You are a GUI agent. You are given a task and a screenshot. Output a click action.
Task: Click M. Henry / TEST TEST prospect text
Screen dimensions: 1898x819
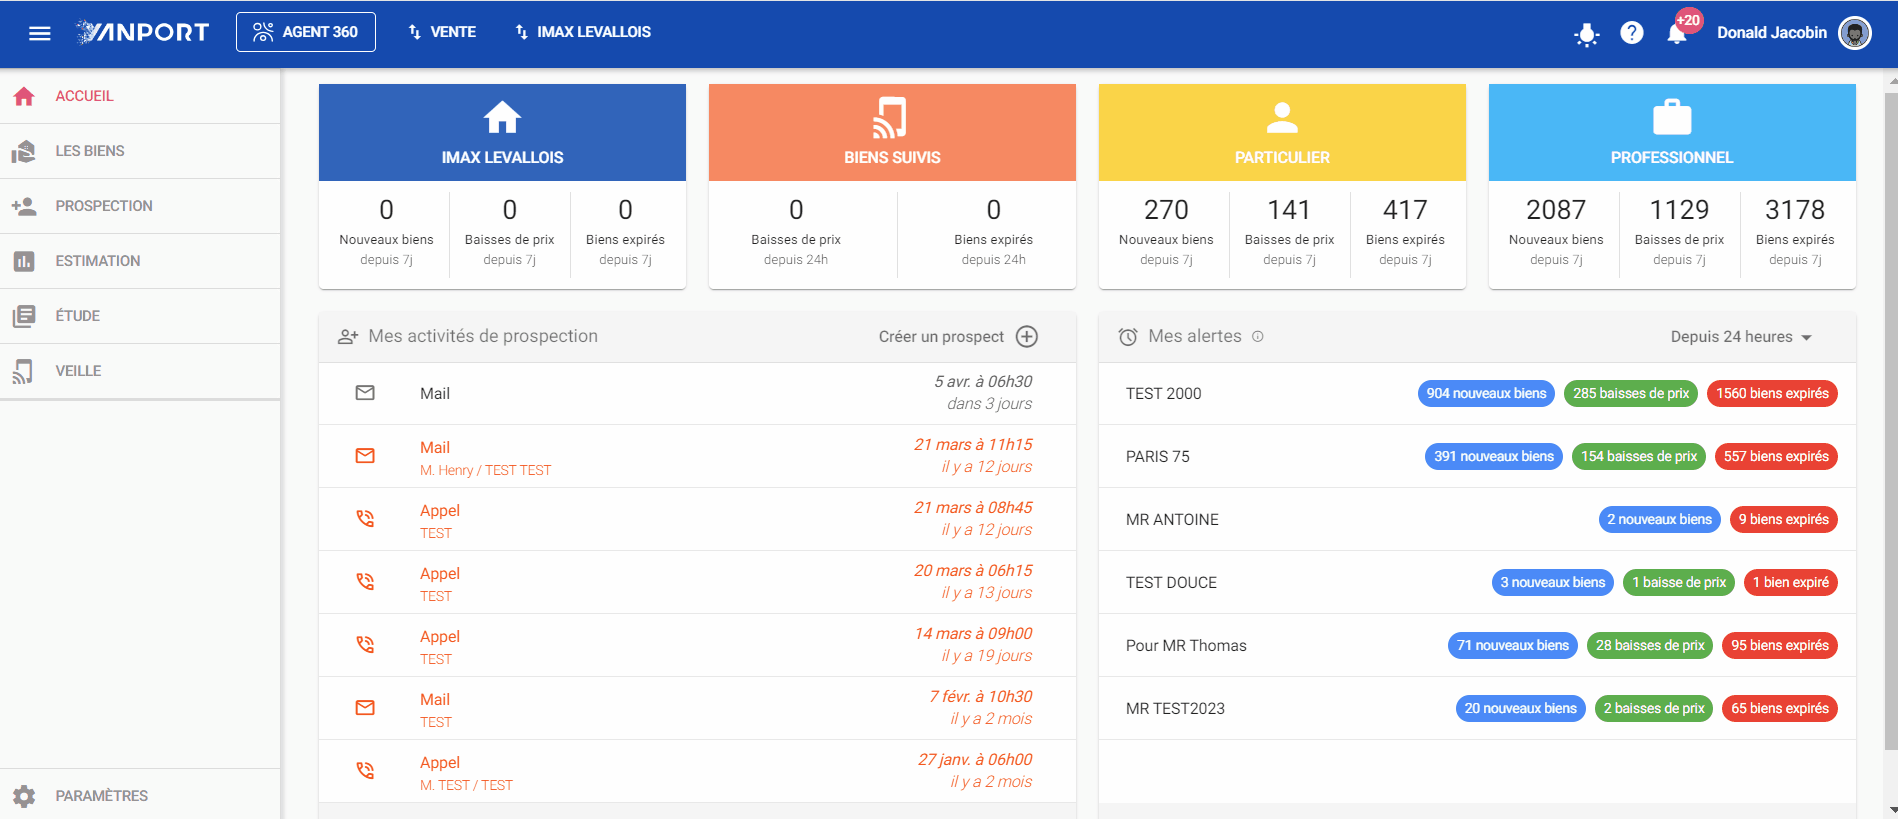coord(485,471)
